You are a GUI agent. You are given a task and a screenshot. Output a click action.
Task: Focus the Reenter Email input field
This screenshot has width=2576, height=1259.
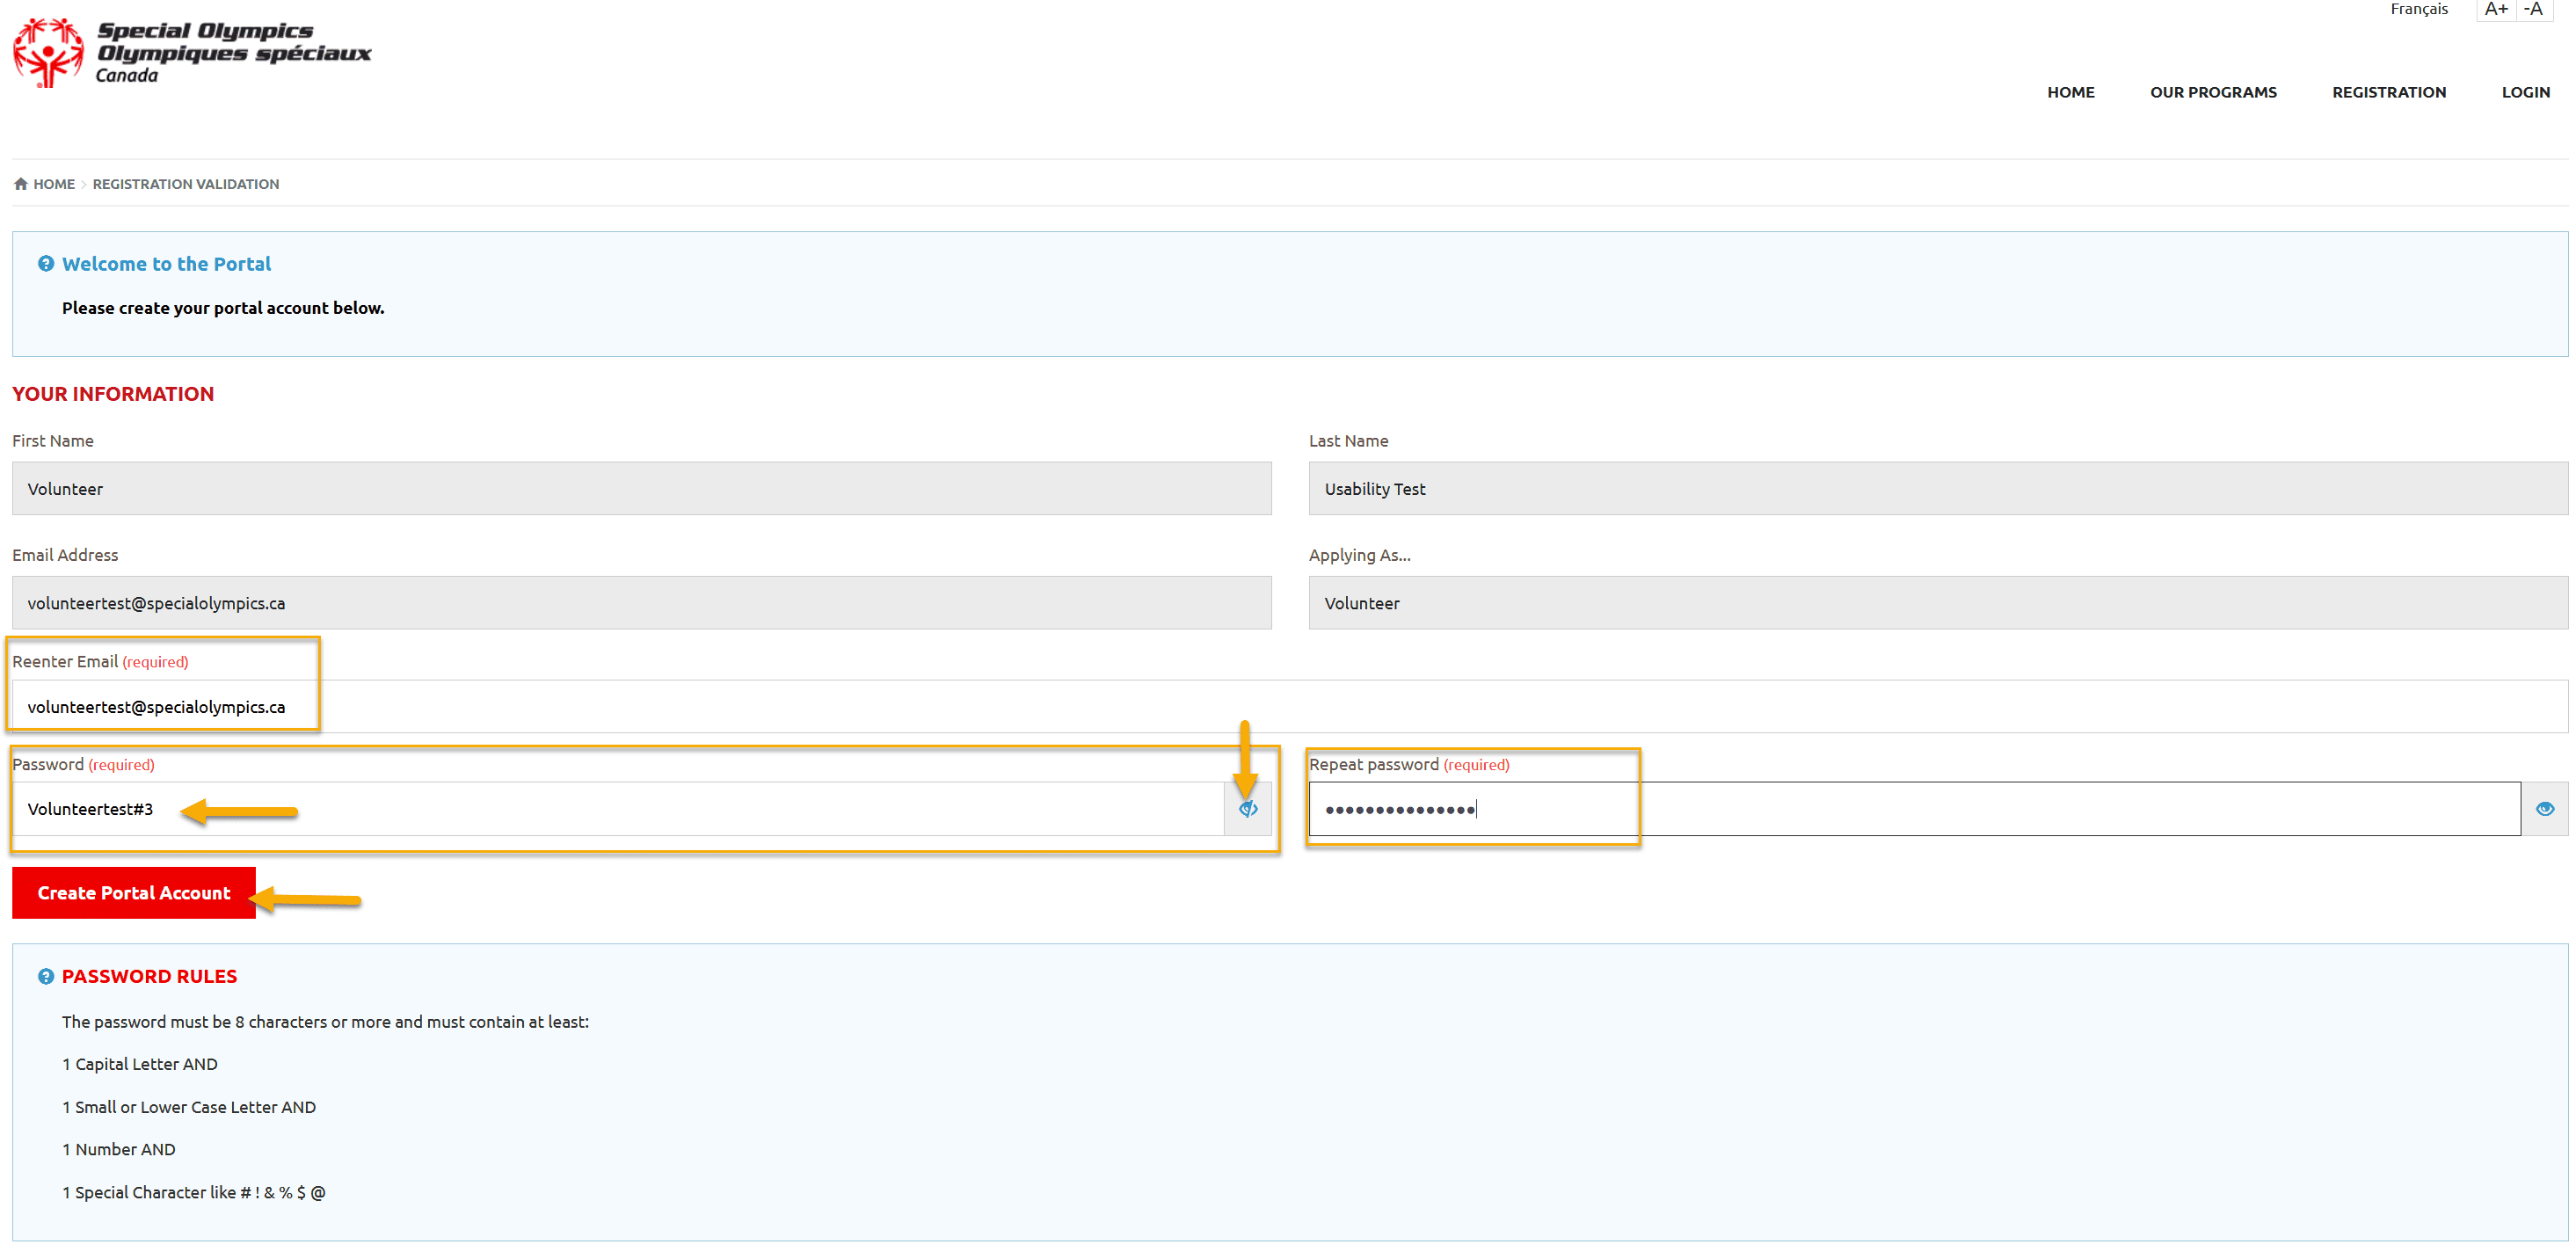pyautogui.click(x=1290, y=707)
